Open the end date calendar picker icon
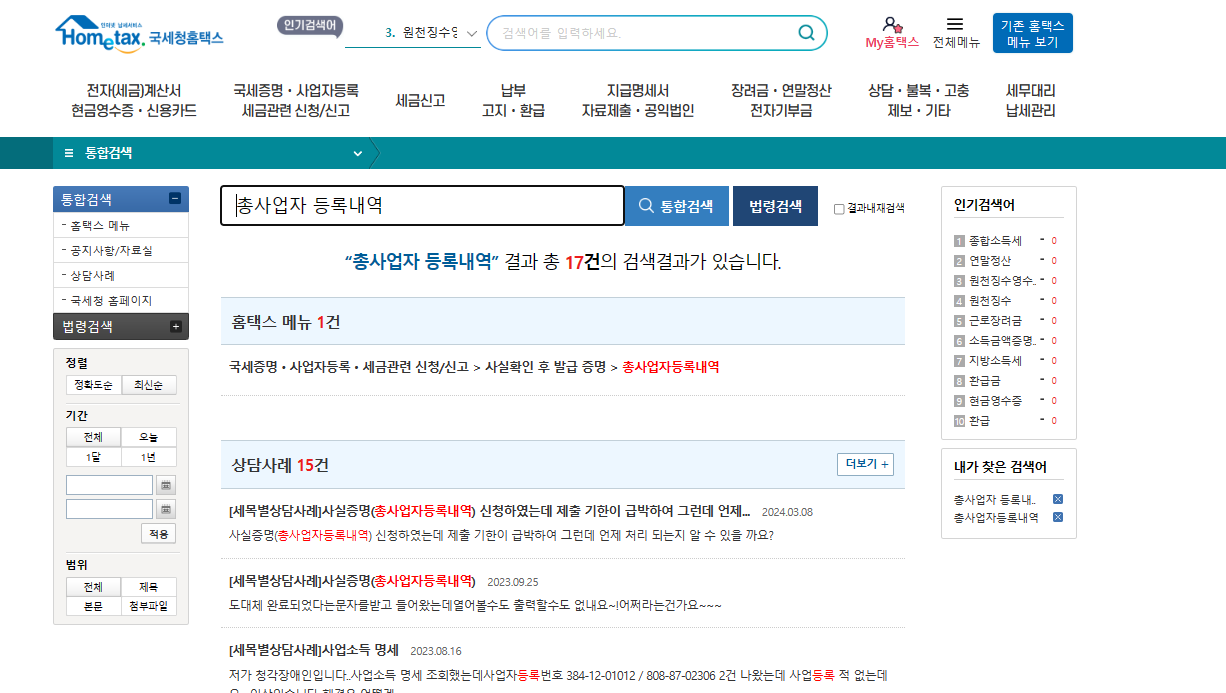Viewport: 1226px width, 693px height. pos(166,508)
